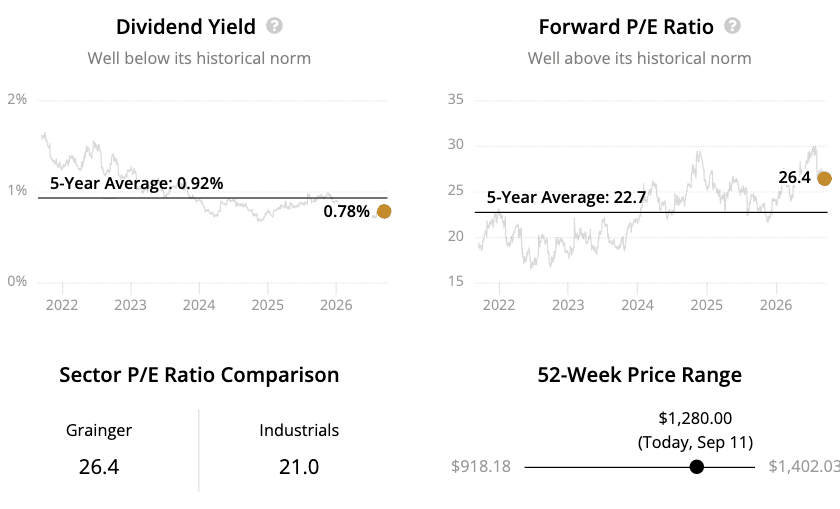
Task: Click the Sector P/E Ratio Comparison heading
Action: (199, 375)
